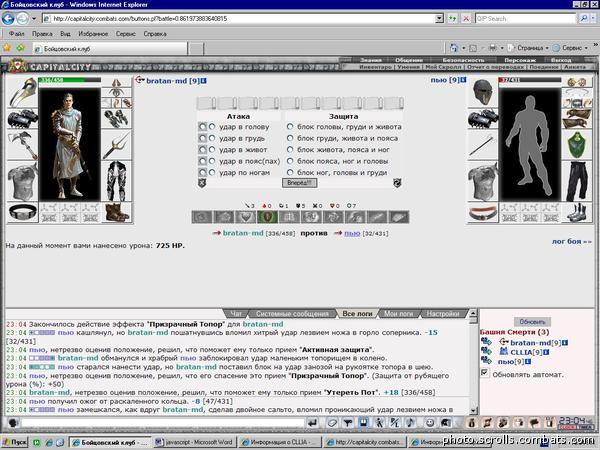600x450 pixels.
Task: Switch to the 'Мои логи' tab
Action: coord(398,314)
